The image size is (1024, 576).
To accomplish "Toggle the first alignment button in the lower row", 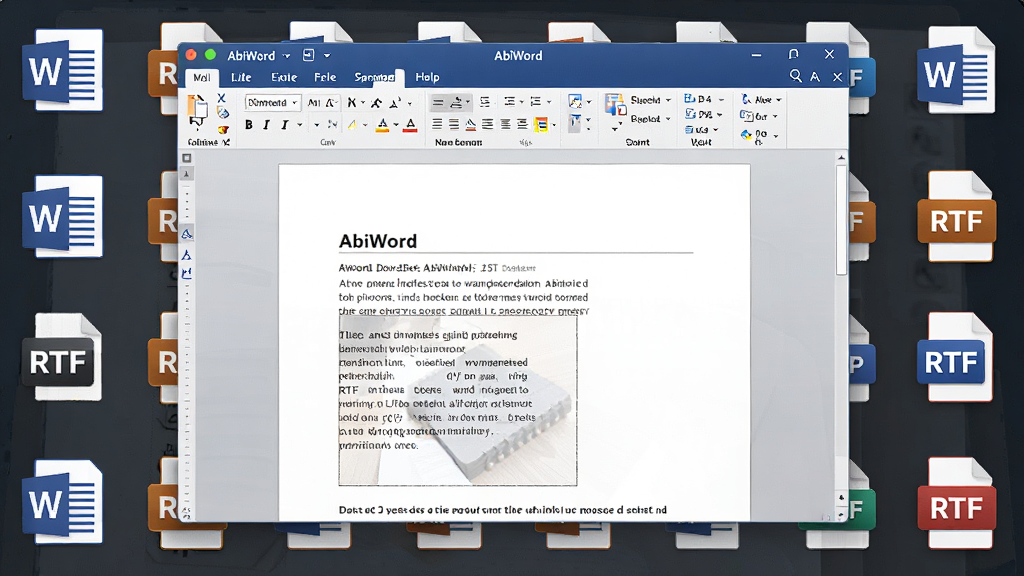I will coord(437,124).
